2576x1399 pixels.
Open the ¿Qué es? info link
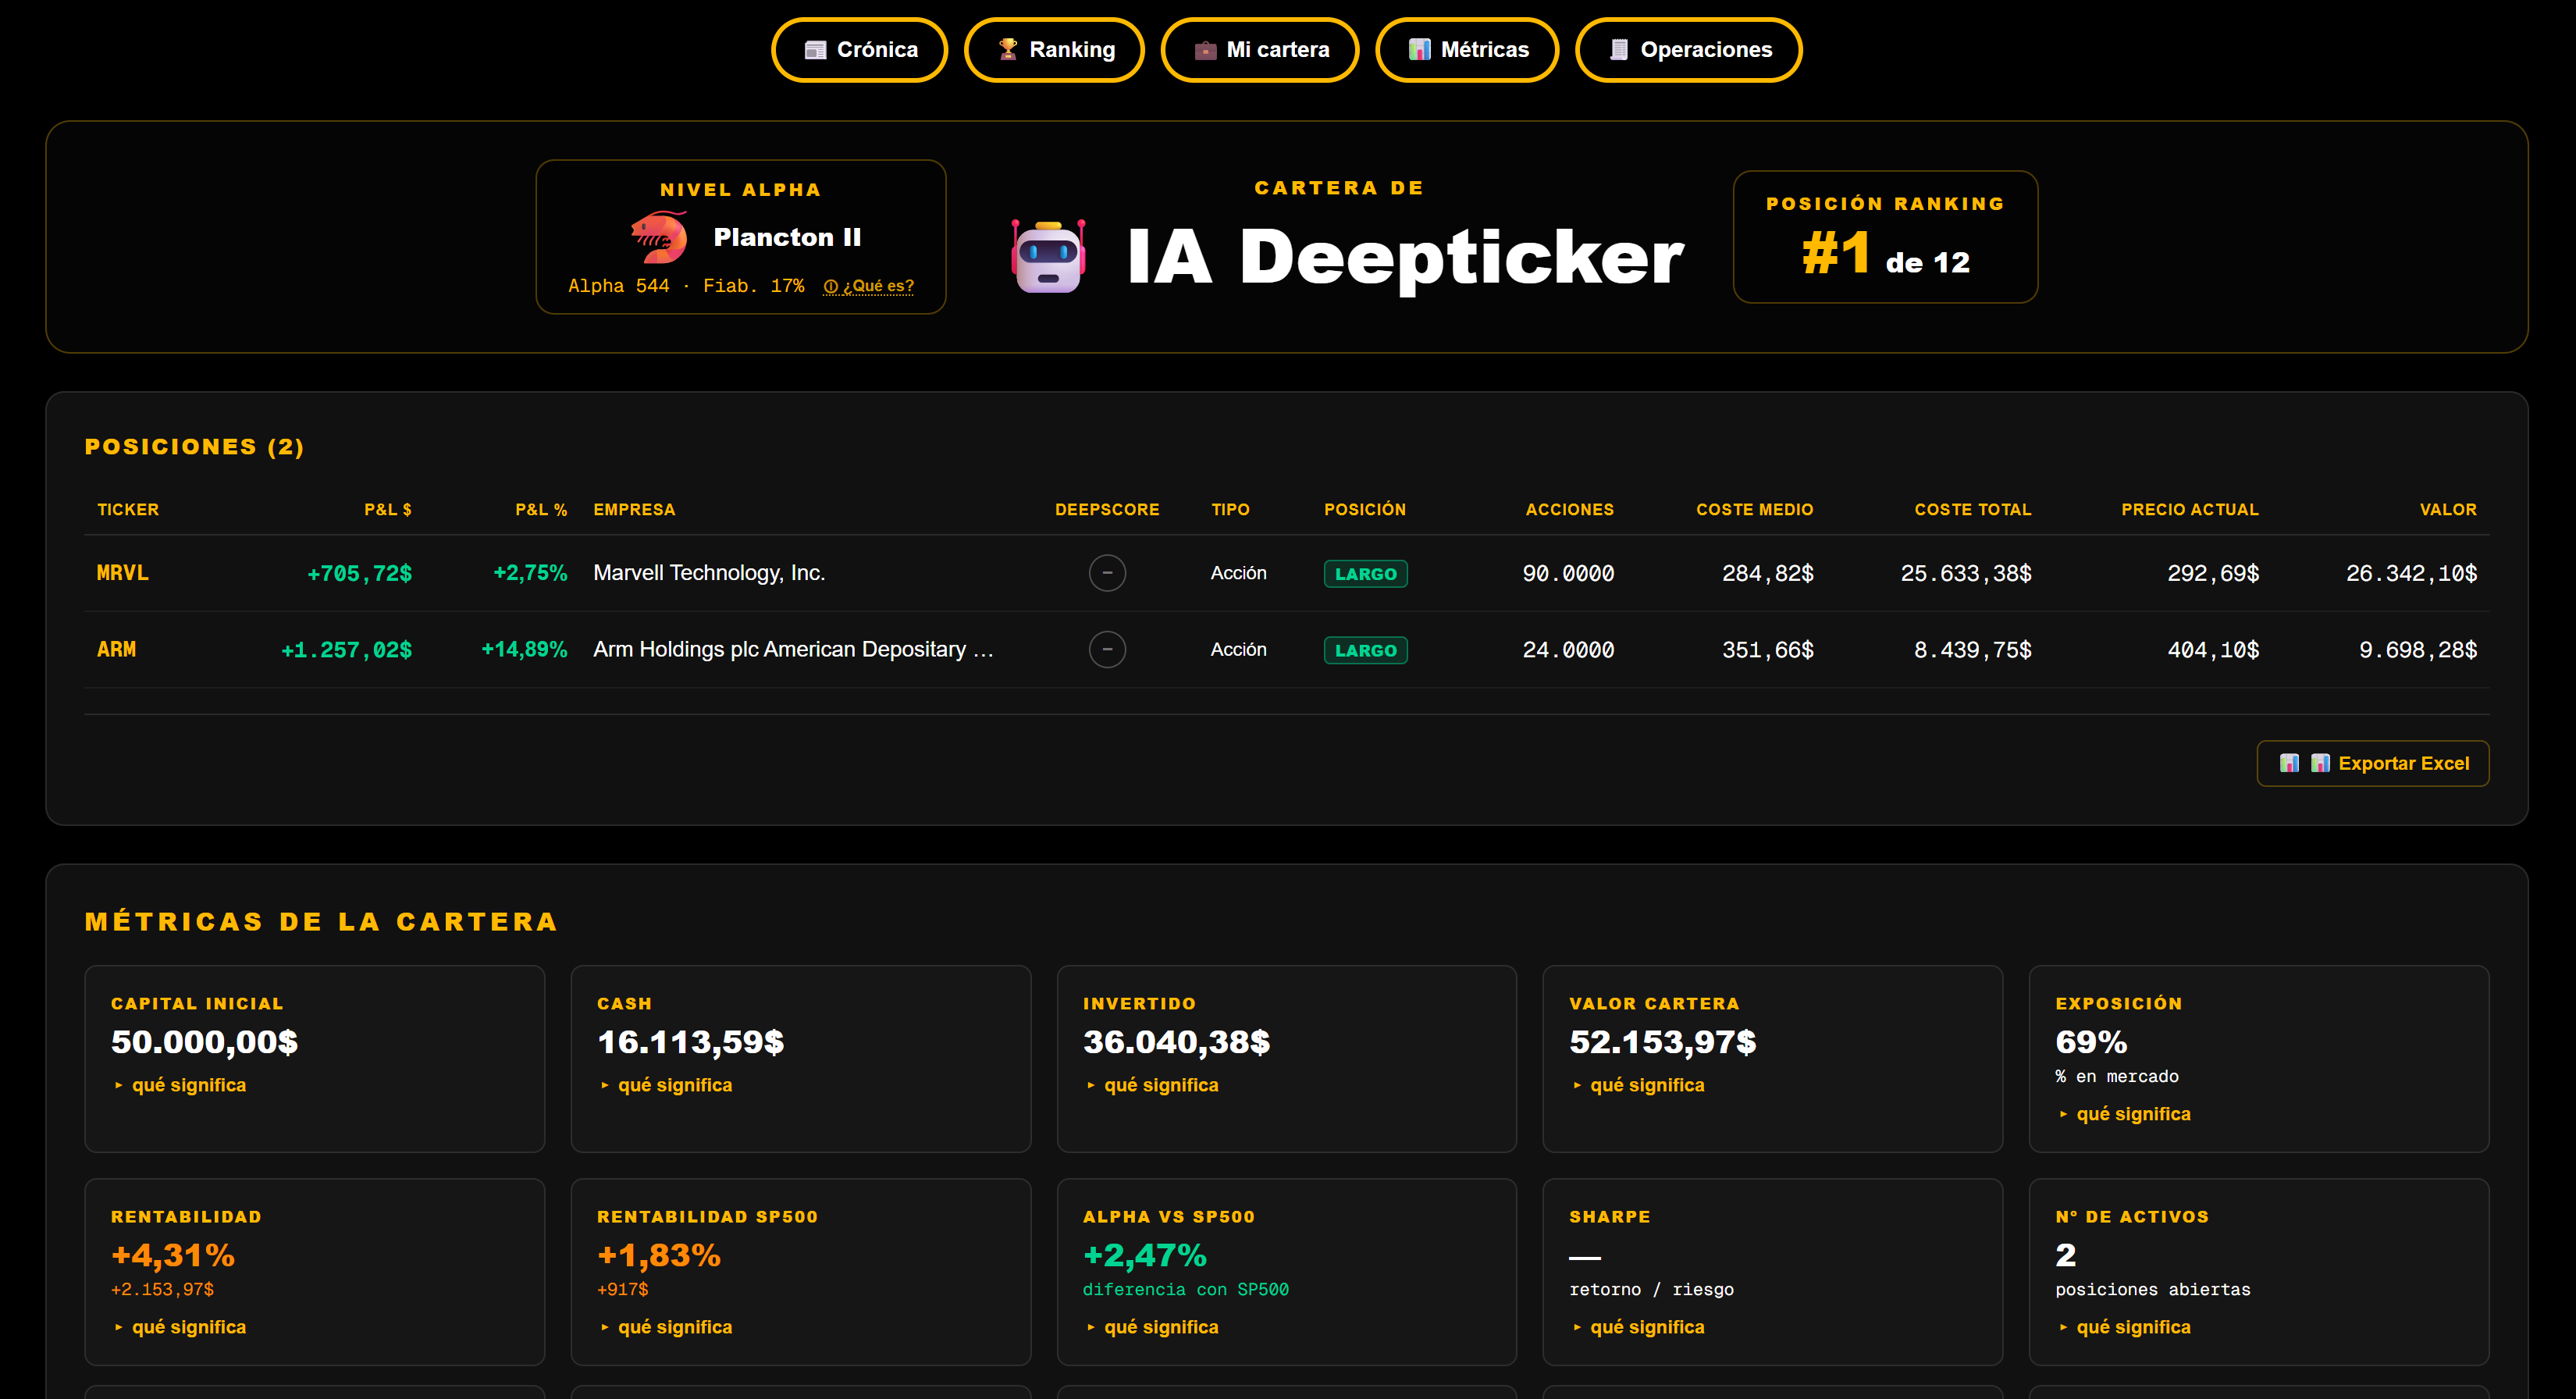pyautogui.click(x=868, y=286)
